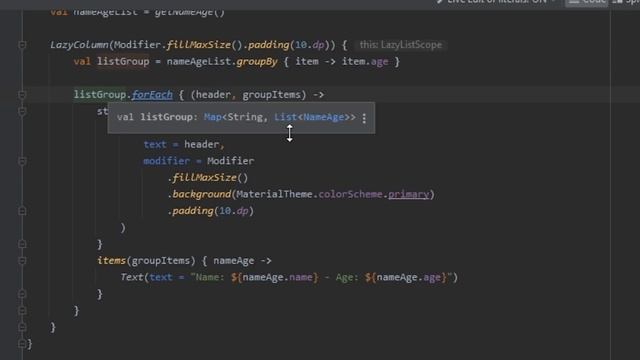Click nameAge.name template expression
Image resolution: width=640 pixels, height=360 pixels.
point(274,278)
